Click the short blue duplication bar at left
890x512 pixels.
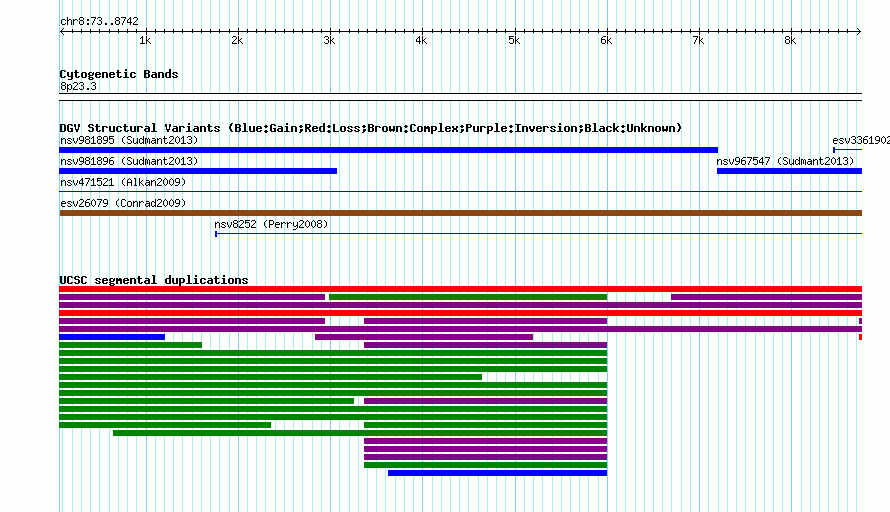(x=112, y=337)
